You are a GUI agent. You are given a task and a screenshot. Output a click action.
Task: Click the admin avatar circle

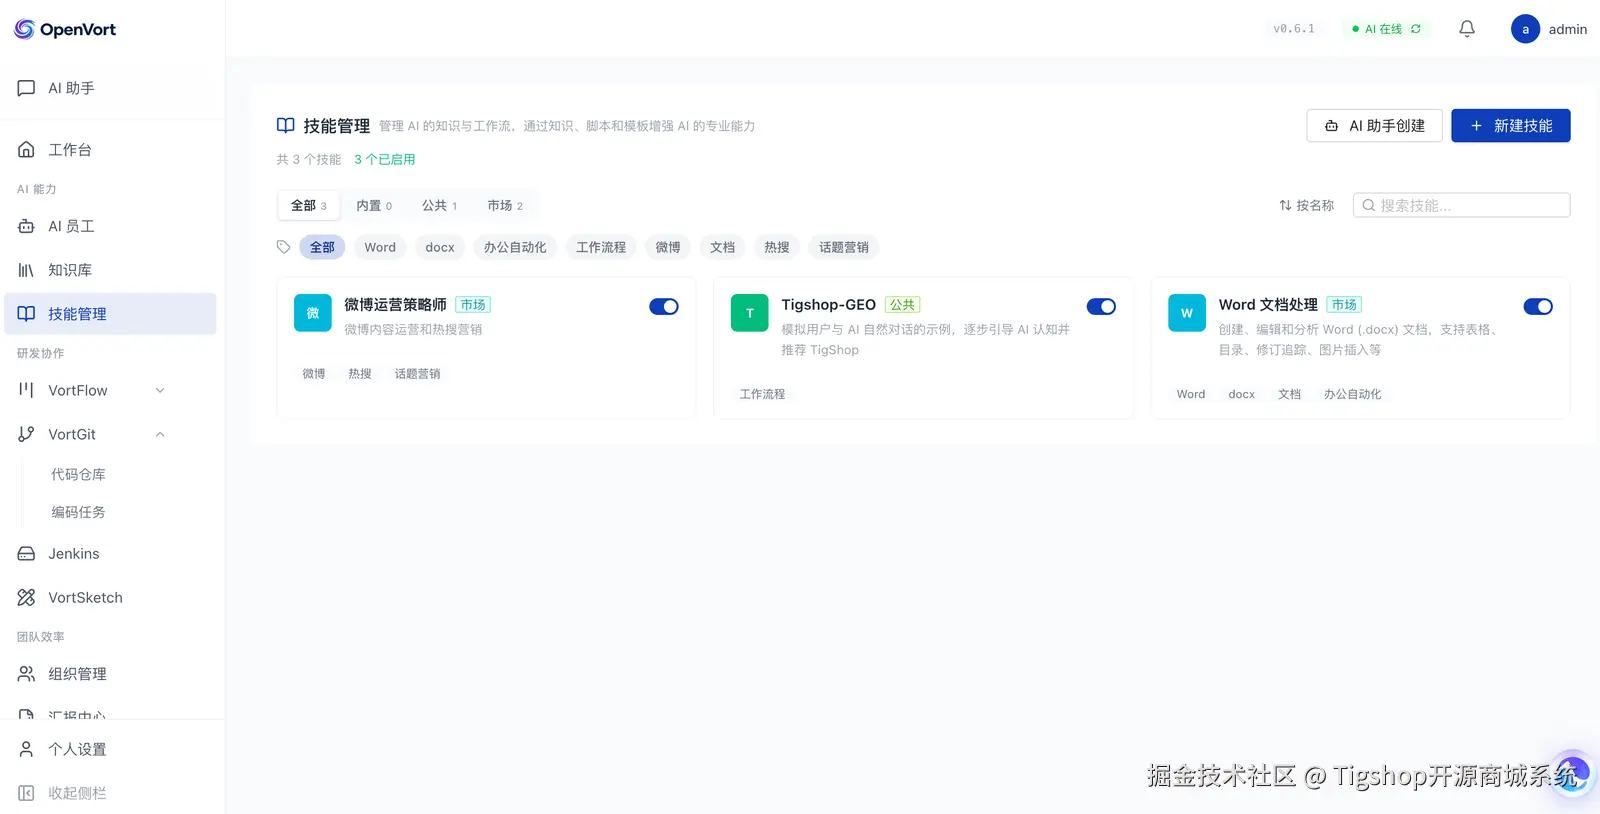click(x=1525, y=29)
